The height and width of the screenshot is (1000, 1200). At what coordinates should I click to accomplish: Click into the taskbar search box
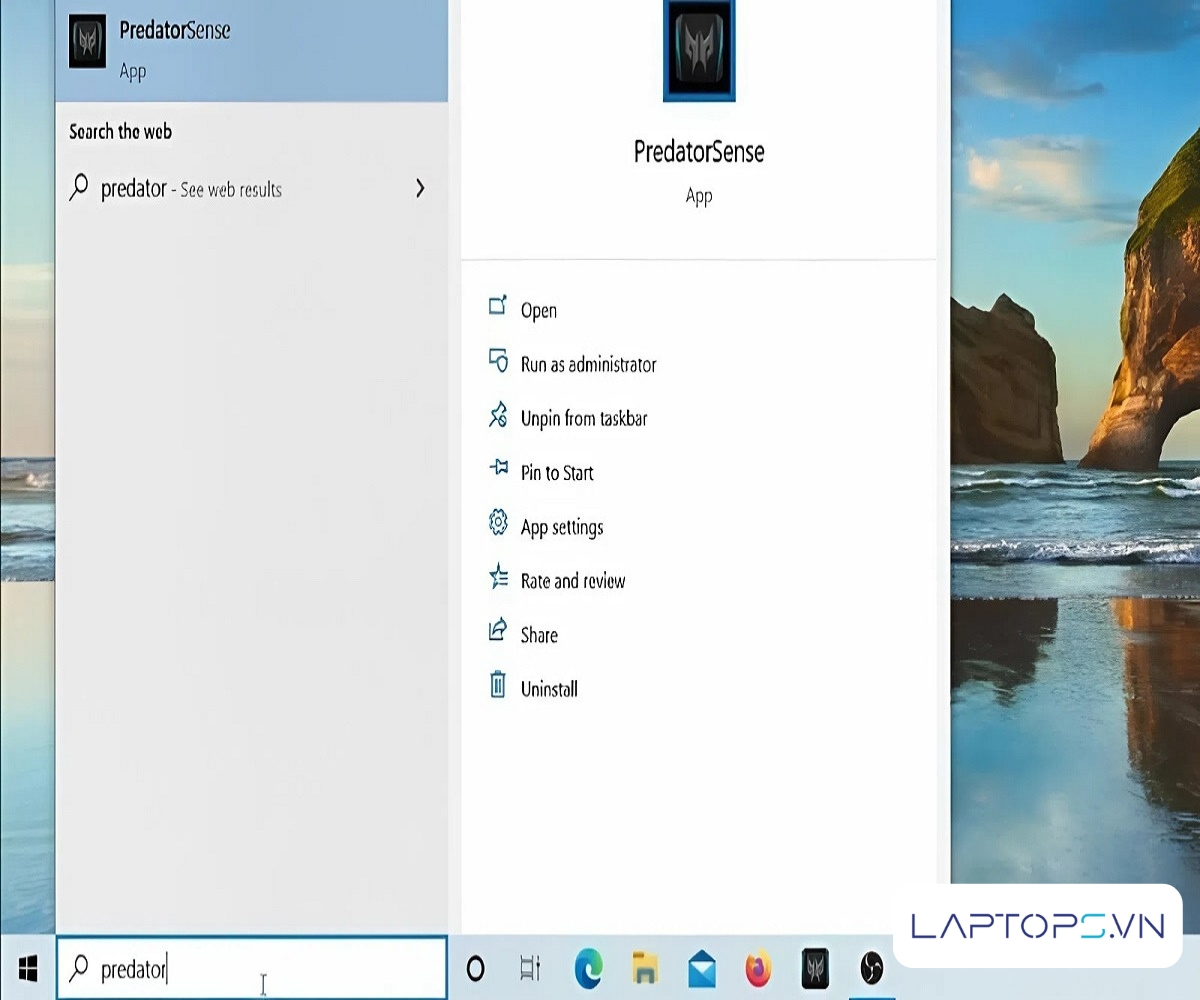tap(251, 968)
